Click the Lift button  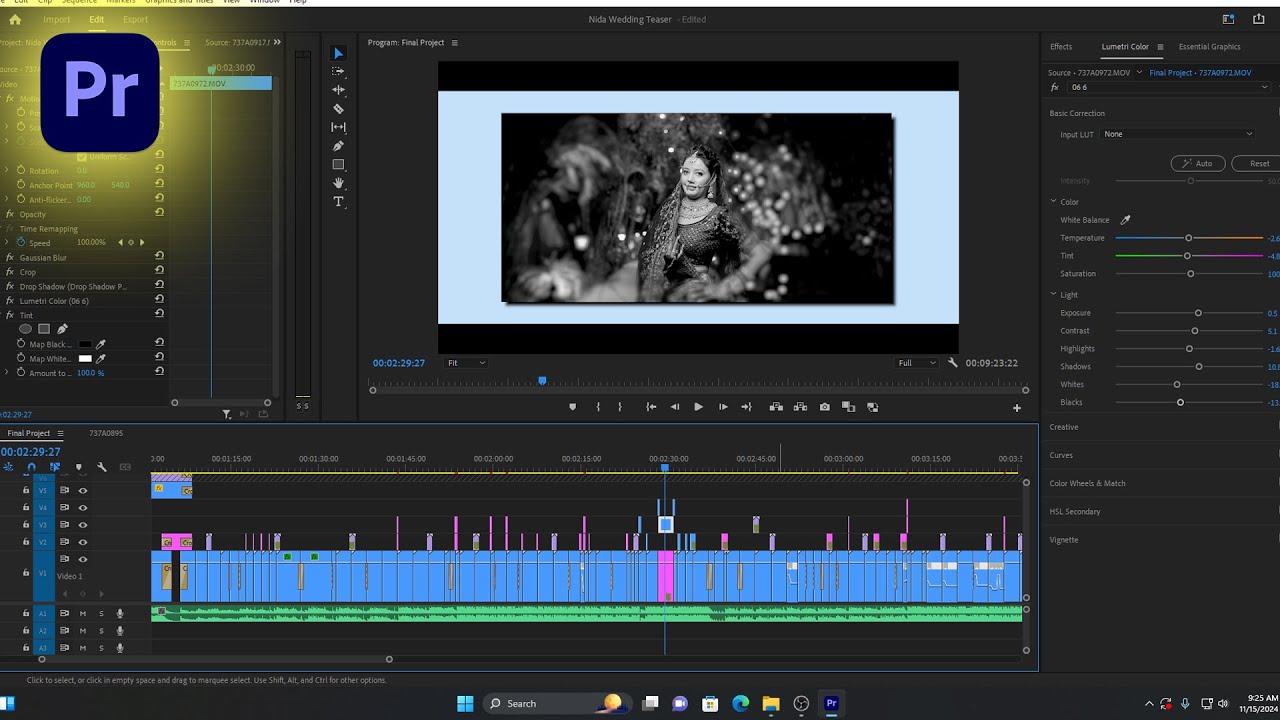pyautogui.click(x=776, y=407)
